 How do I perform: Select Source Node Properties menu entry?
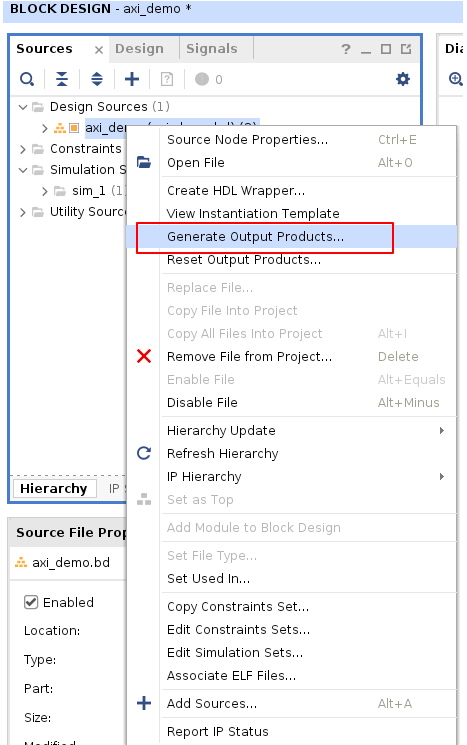291,140
